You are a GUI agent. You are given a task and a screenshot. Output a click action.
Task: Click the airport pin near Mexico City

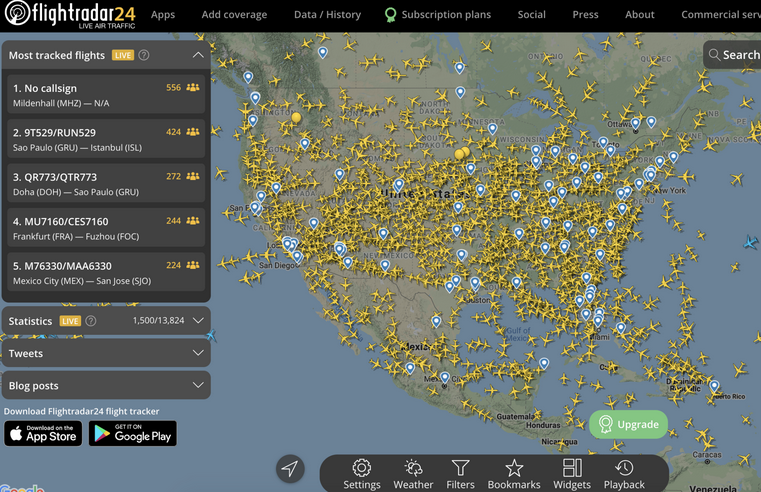[445, 377]
